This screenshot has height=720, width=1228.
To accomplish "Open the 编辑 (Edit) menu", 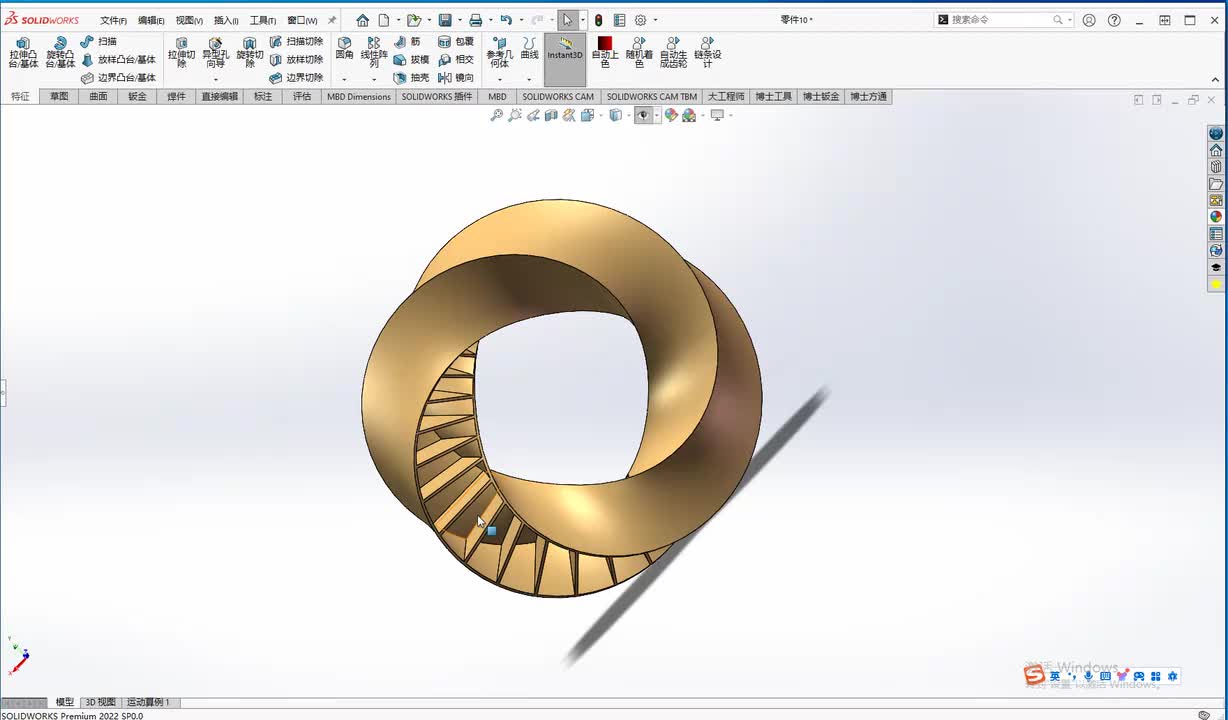I will (x=151, y=20).
